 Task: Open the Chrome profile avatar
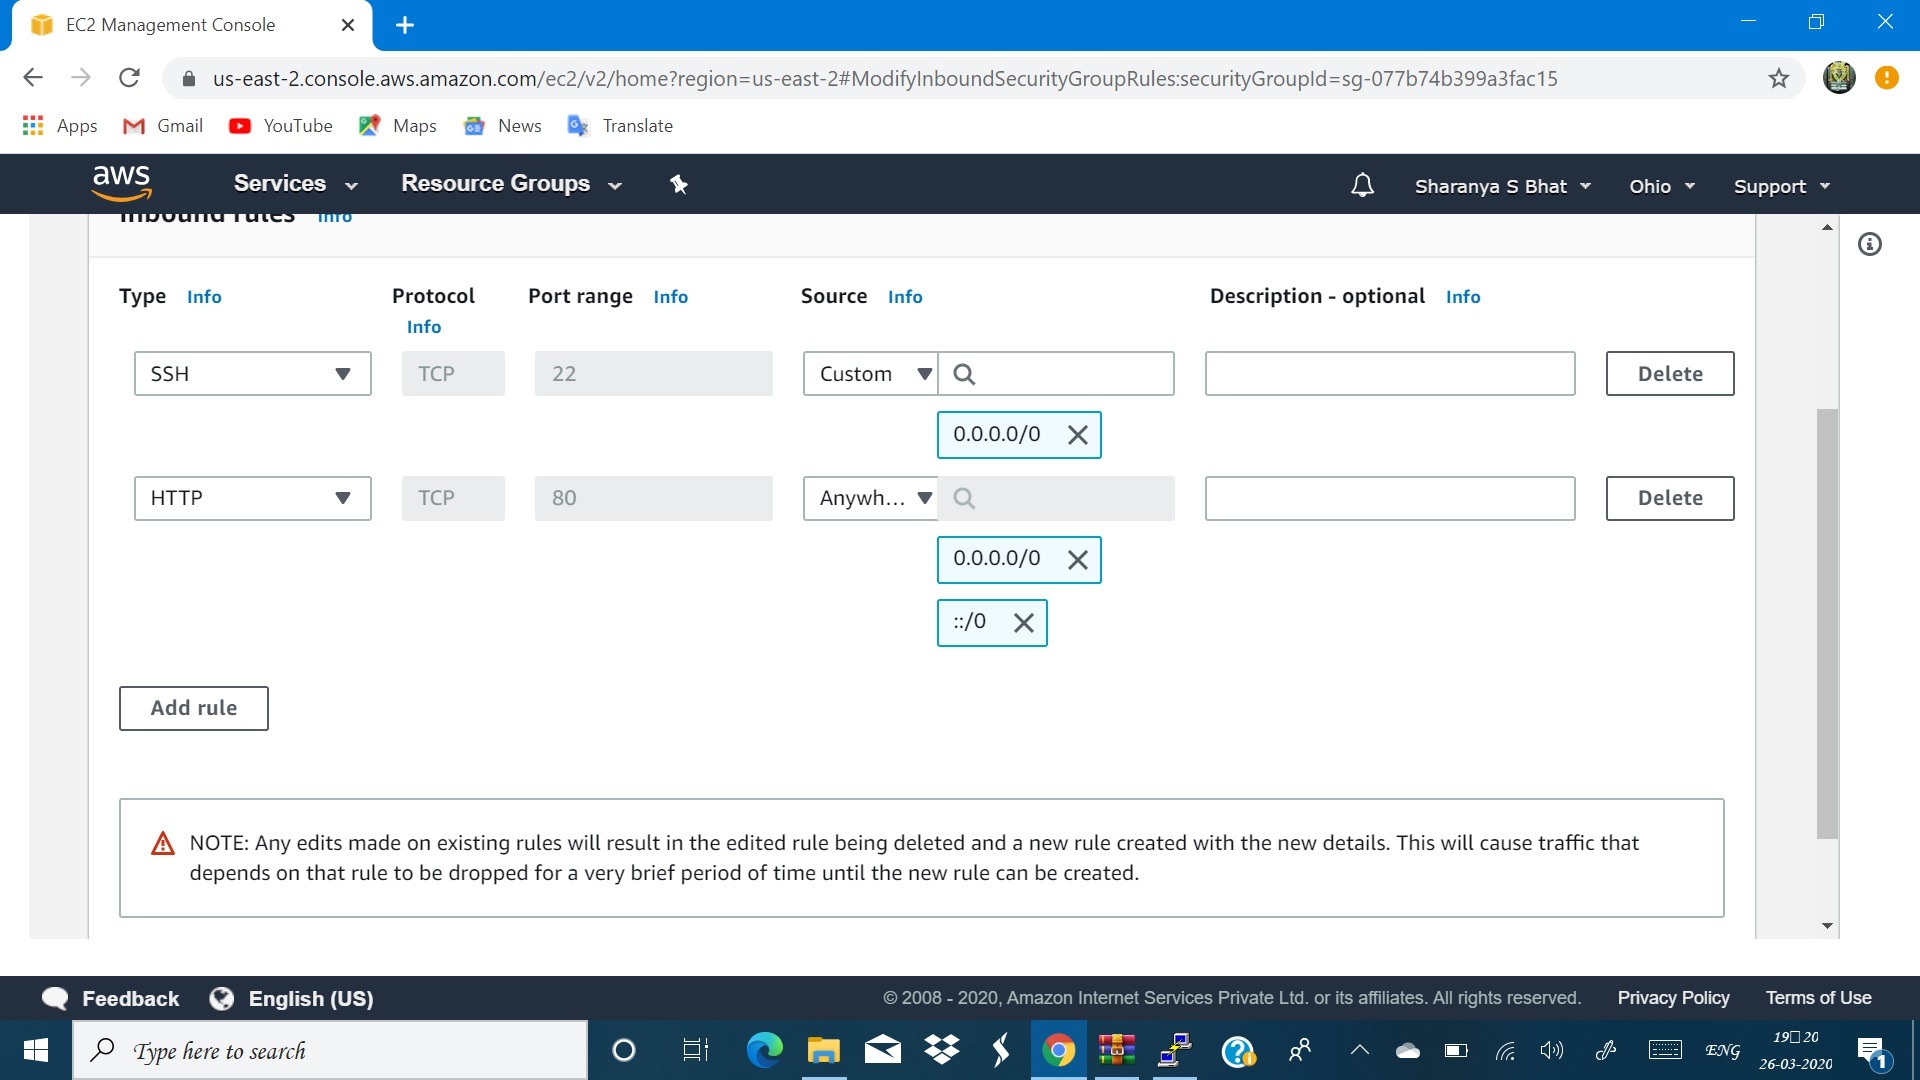(x=1839, y=78)
